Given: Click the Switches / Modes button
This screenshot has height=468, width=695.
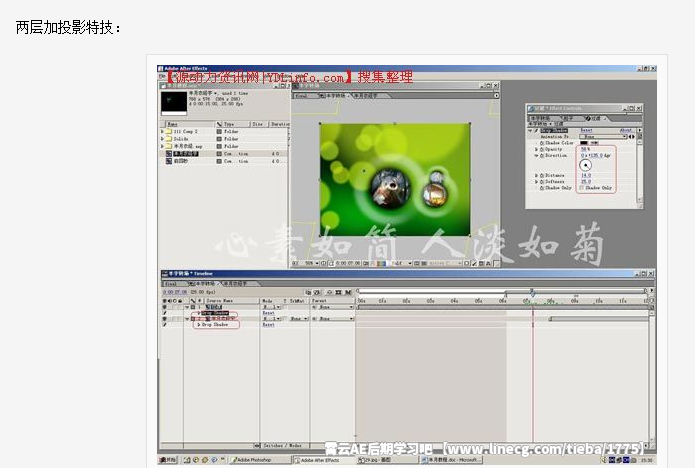Looking at the screenshot, I should [283, 445].
